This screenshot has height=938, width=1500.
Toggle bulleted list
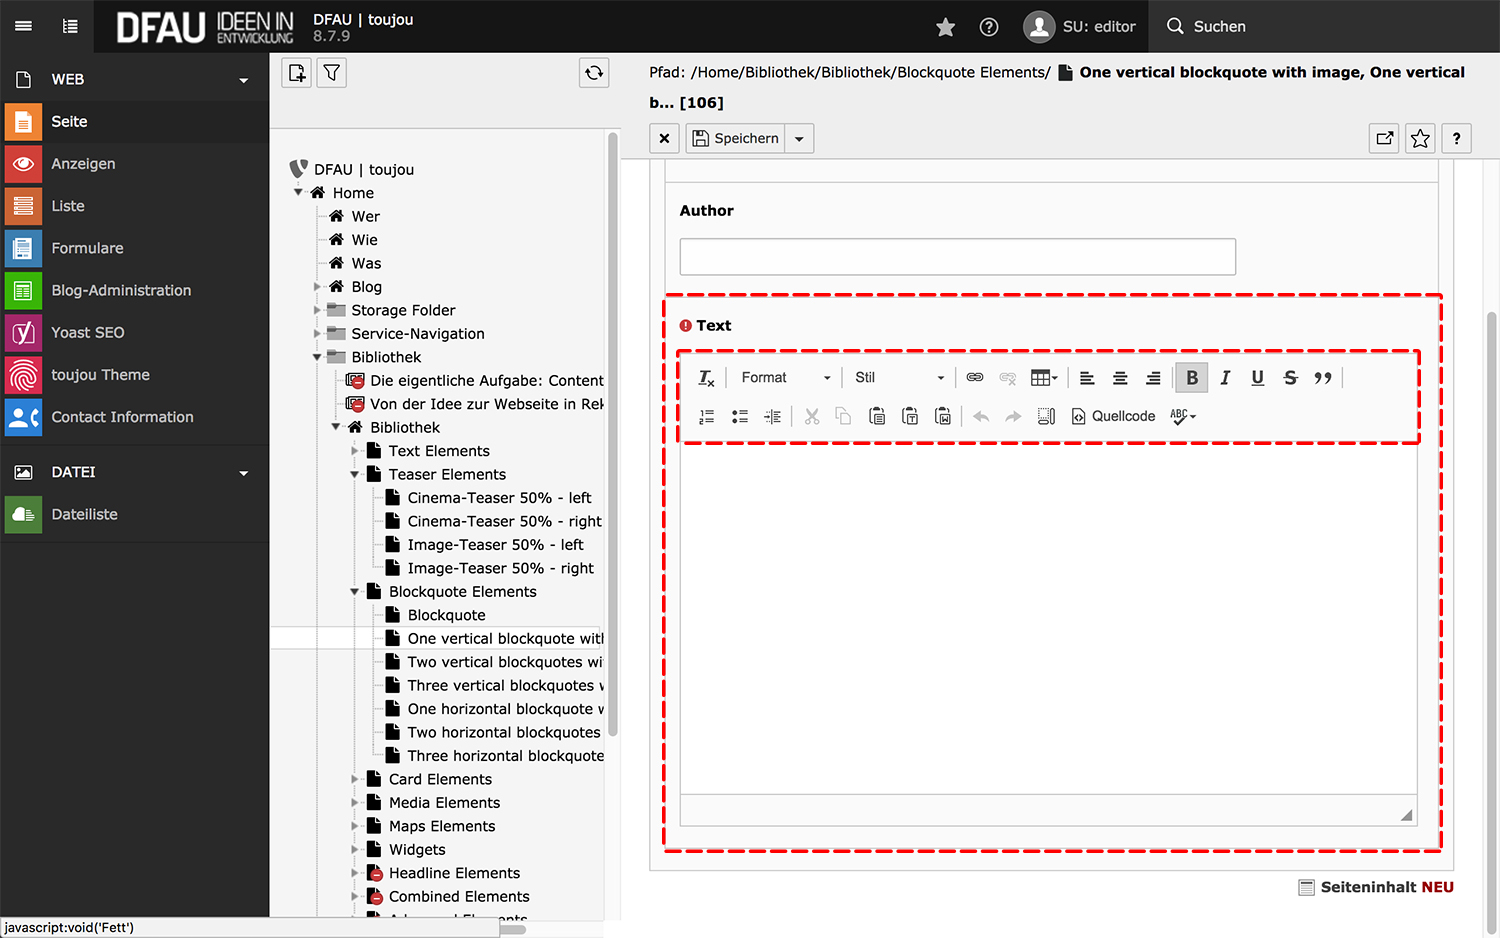coord(740,416)
